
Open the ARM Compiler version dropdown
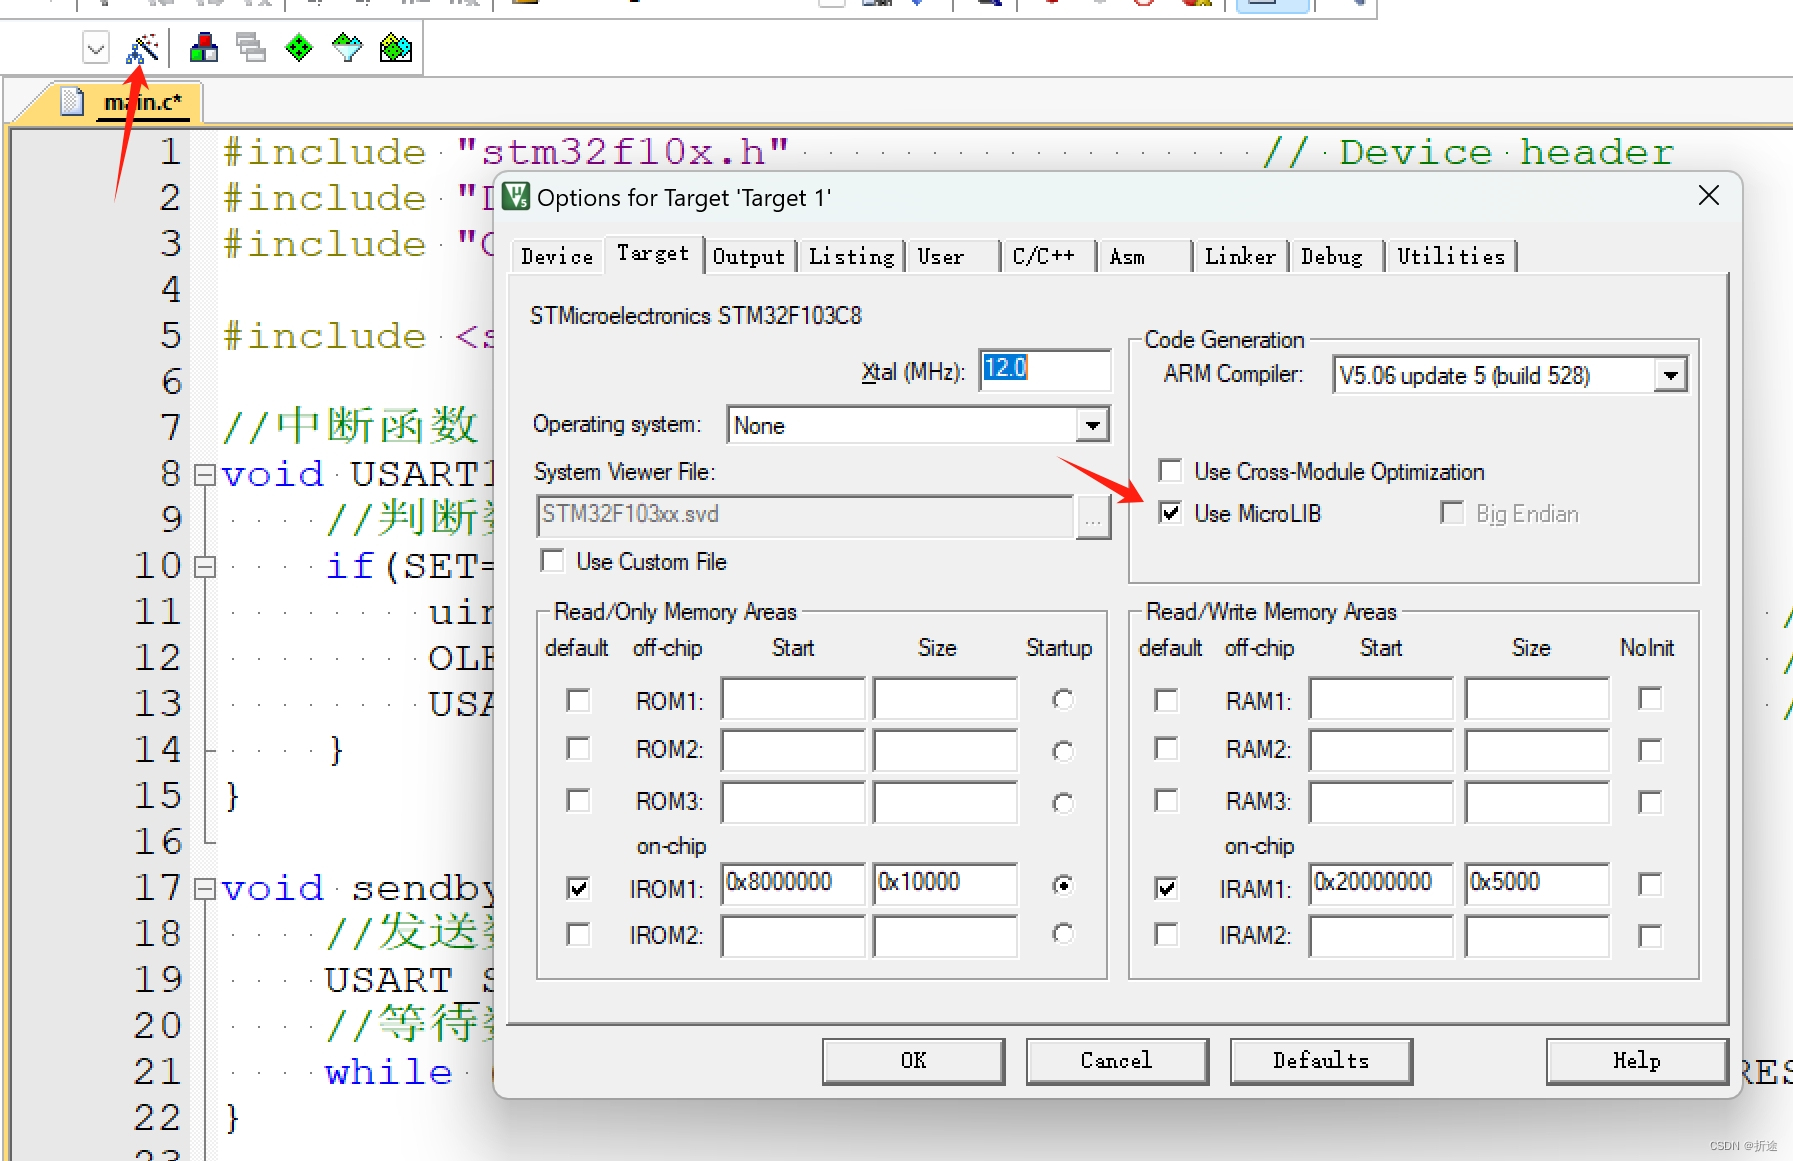pyautogui.click(x=1671, y=375)
